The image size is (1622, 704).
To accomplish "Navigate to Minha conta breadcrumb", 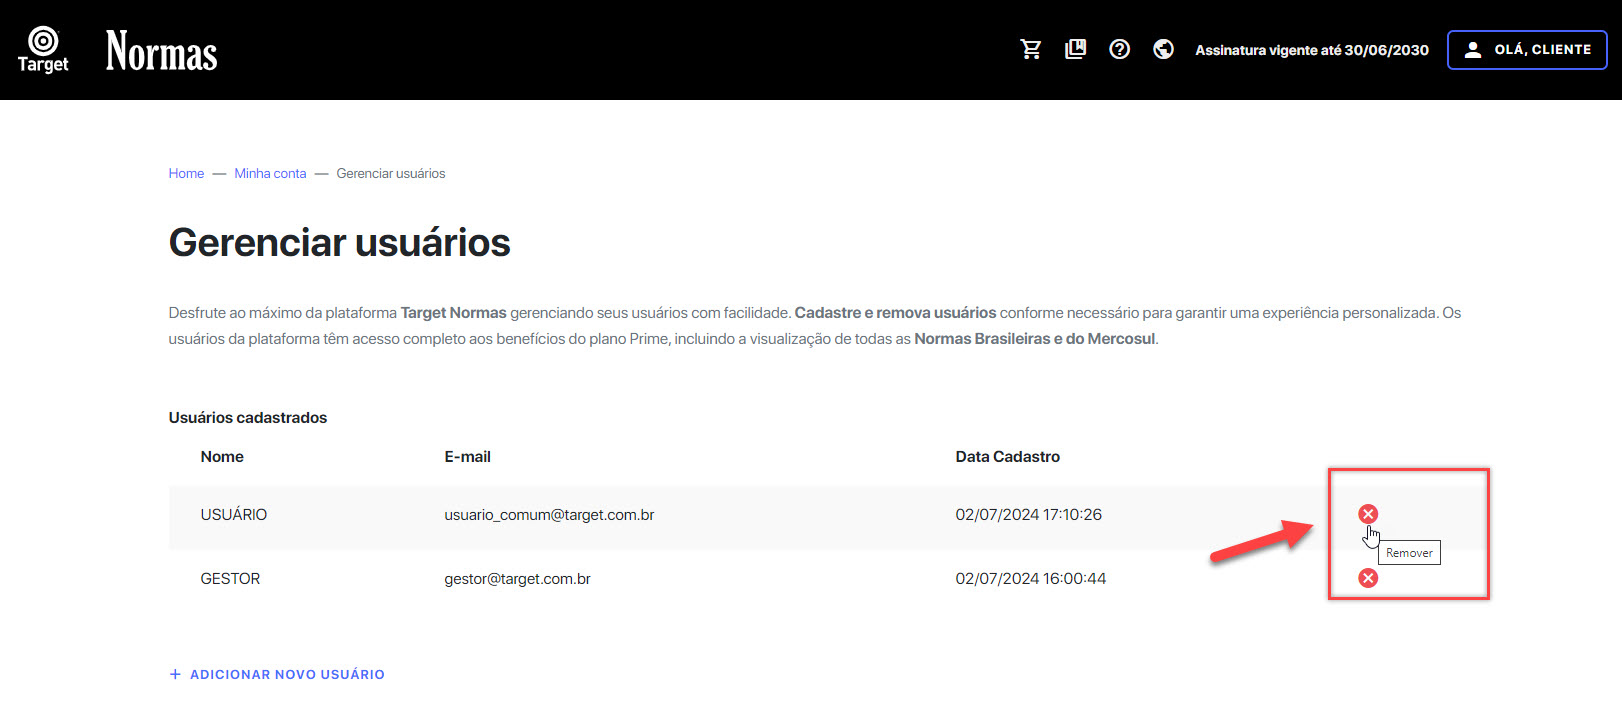I will pos(270,173).
